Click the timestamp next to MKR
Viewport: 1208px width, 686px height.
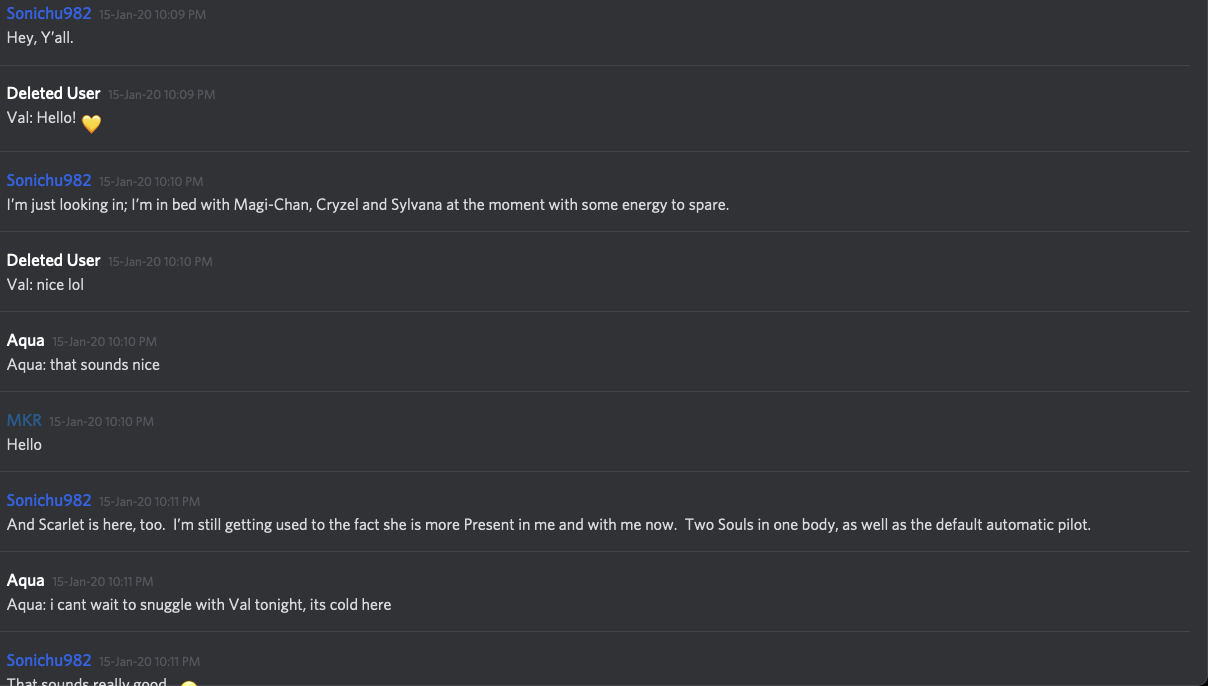coord(101,422)
